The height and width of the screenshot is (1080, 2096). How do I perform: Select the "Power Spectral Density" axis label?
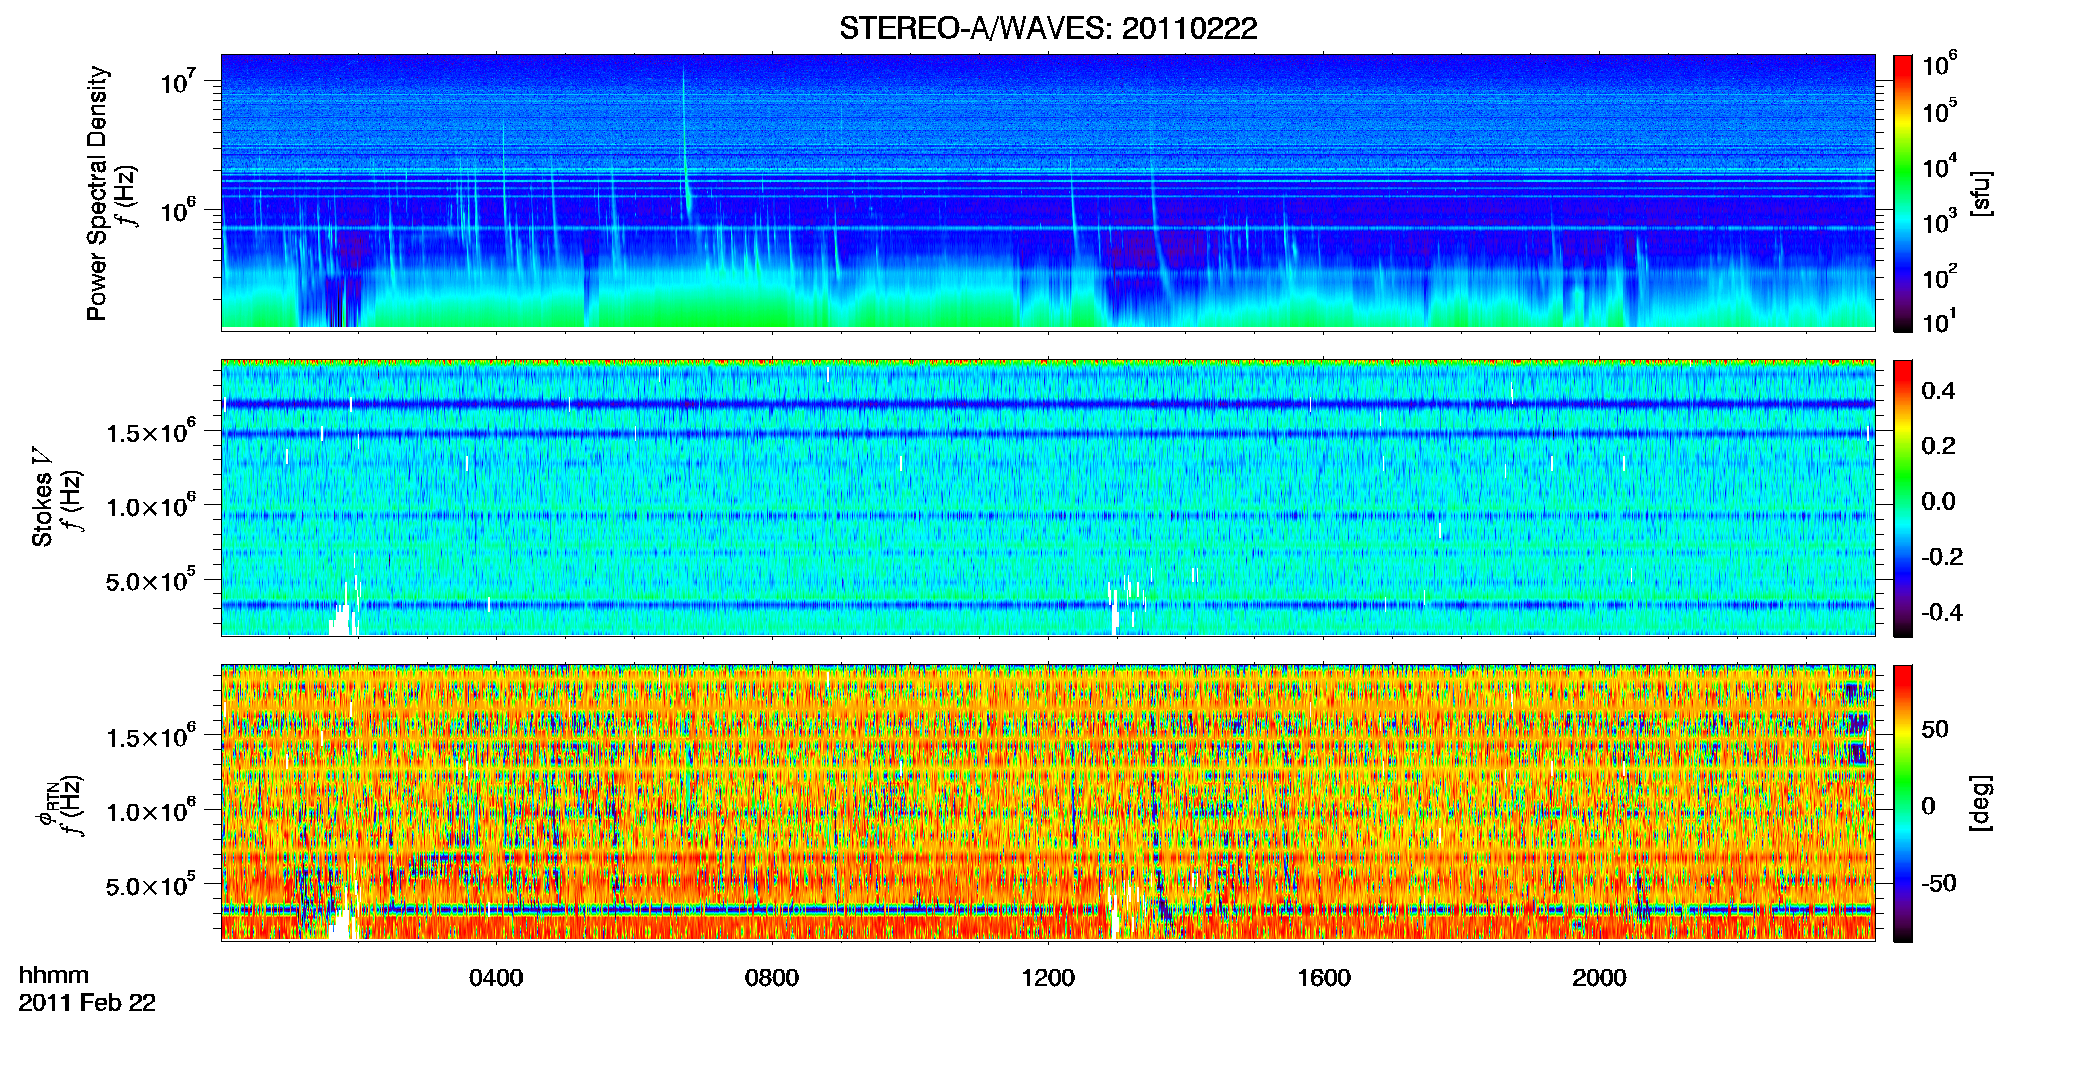tap(97, 193)
